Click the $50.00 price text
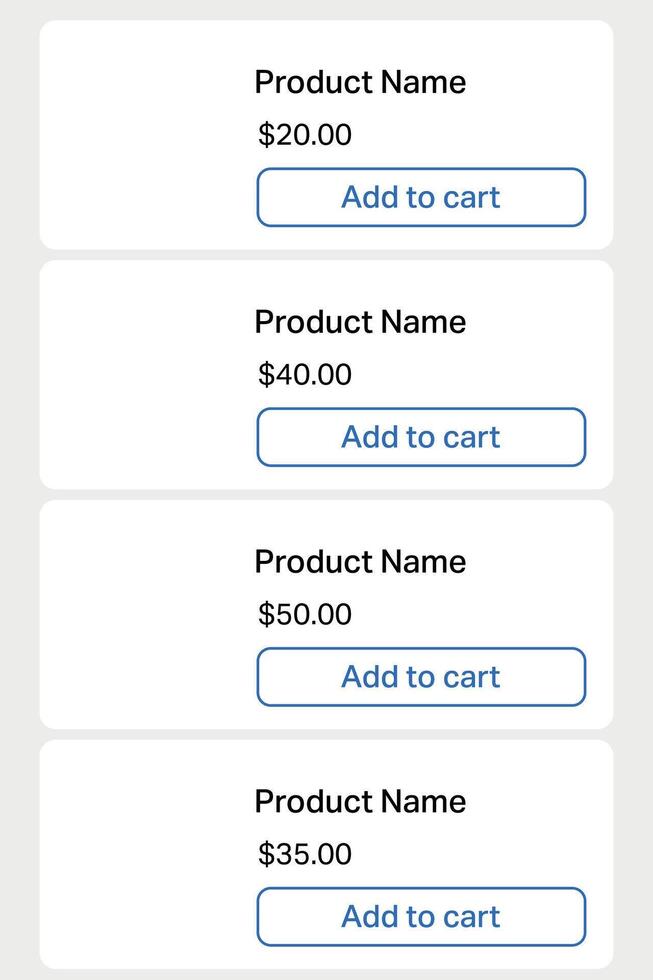Screen dimensions: 653x980 304,614
